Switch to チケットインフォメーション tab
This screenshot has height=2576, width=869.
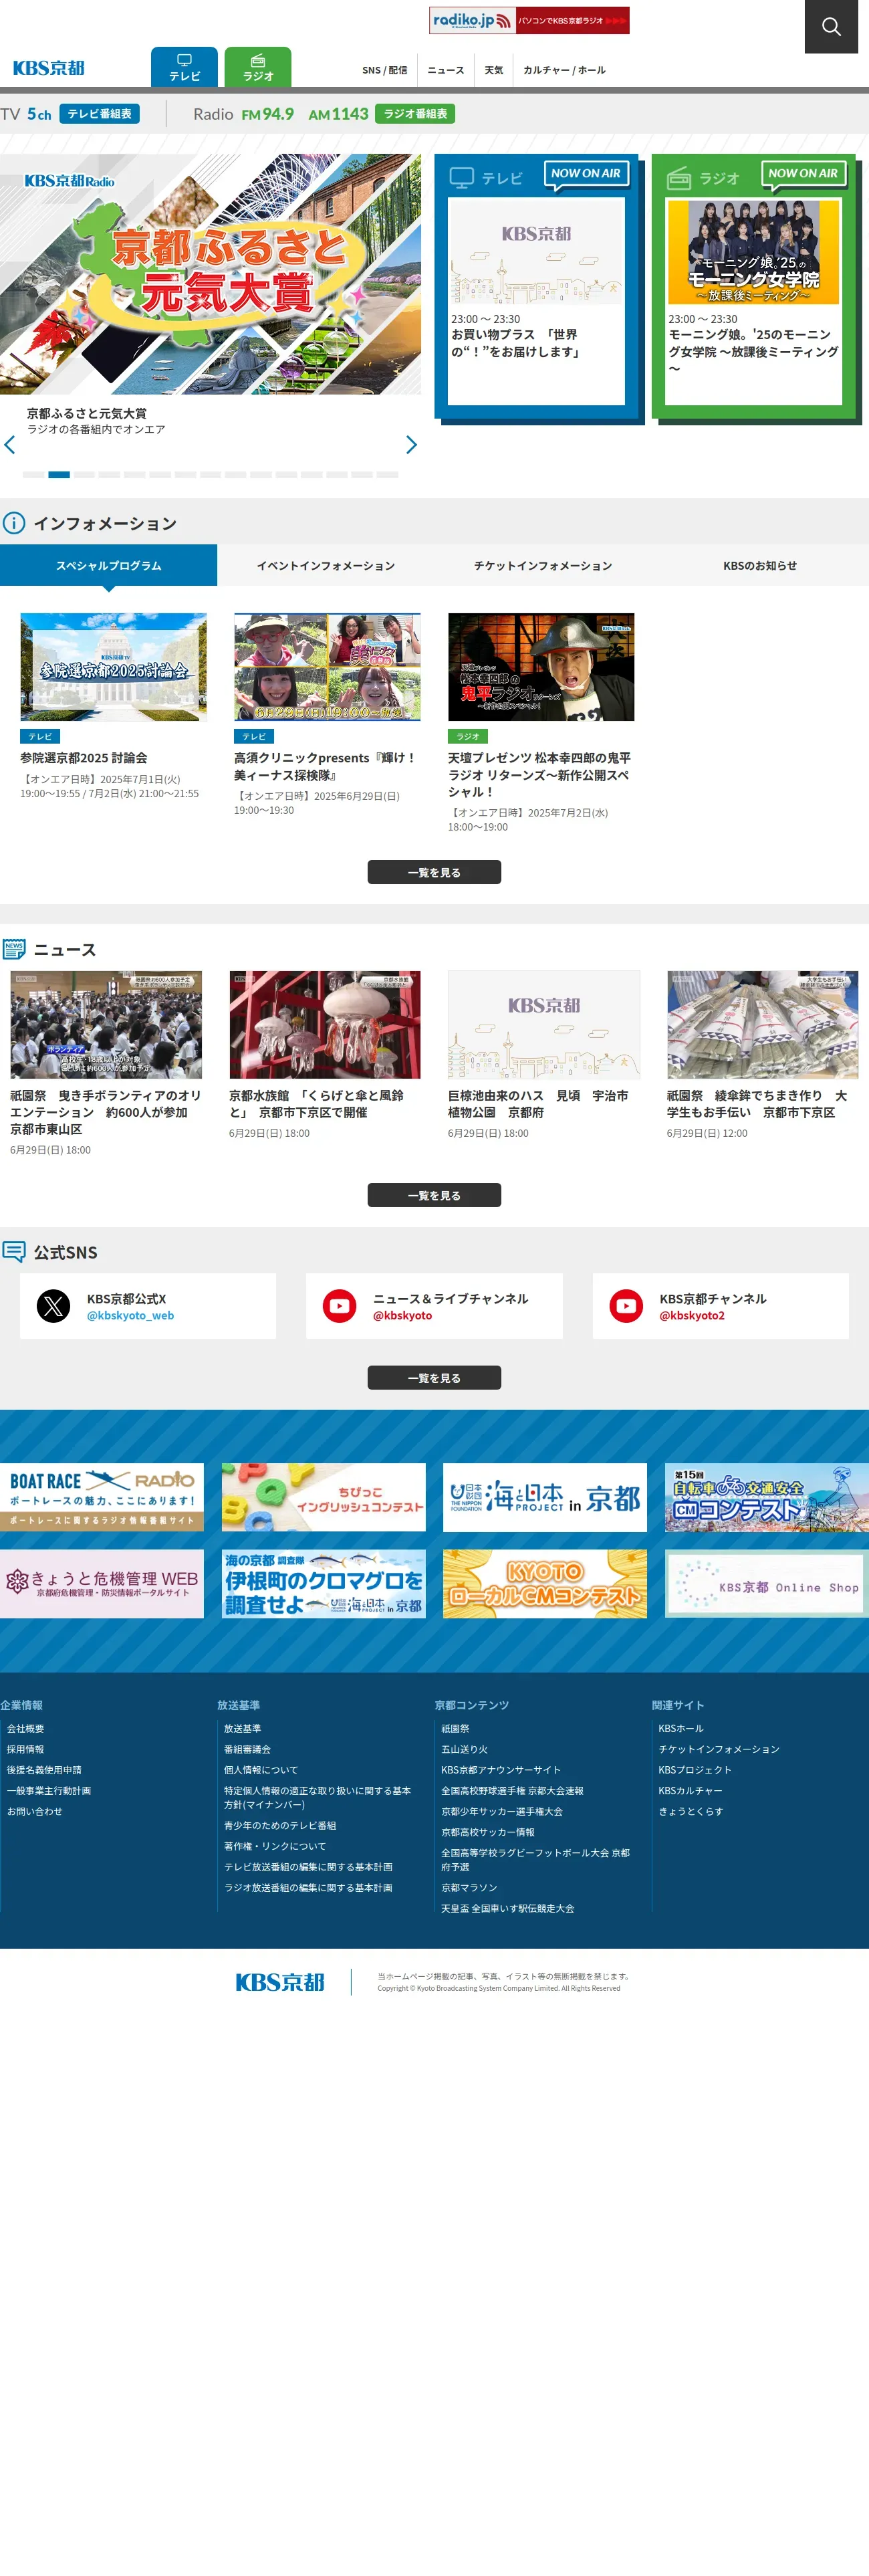pyautogui.click(x=543, y=565)
